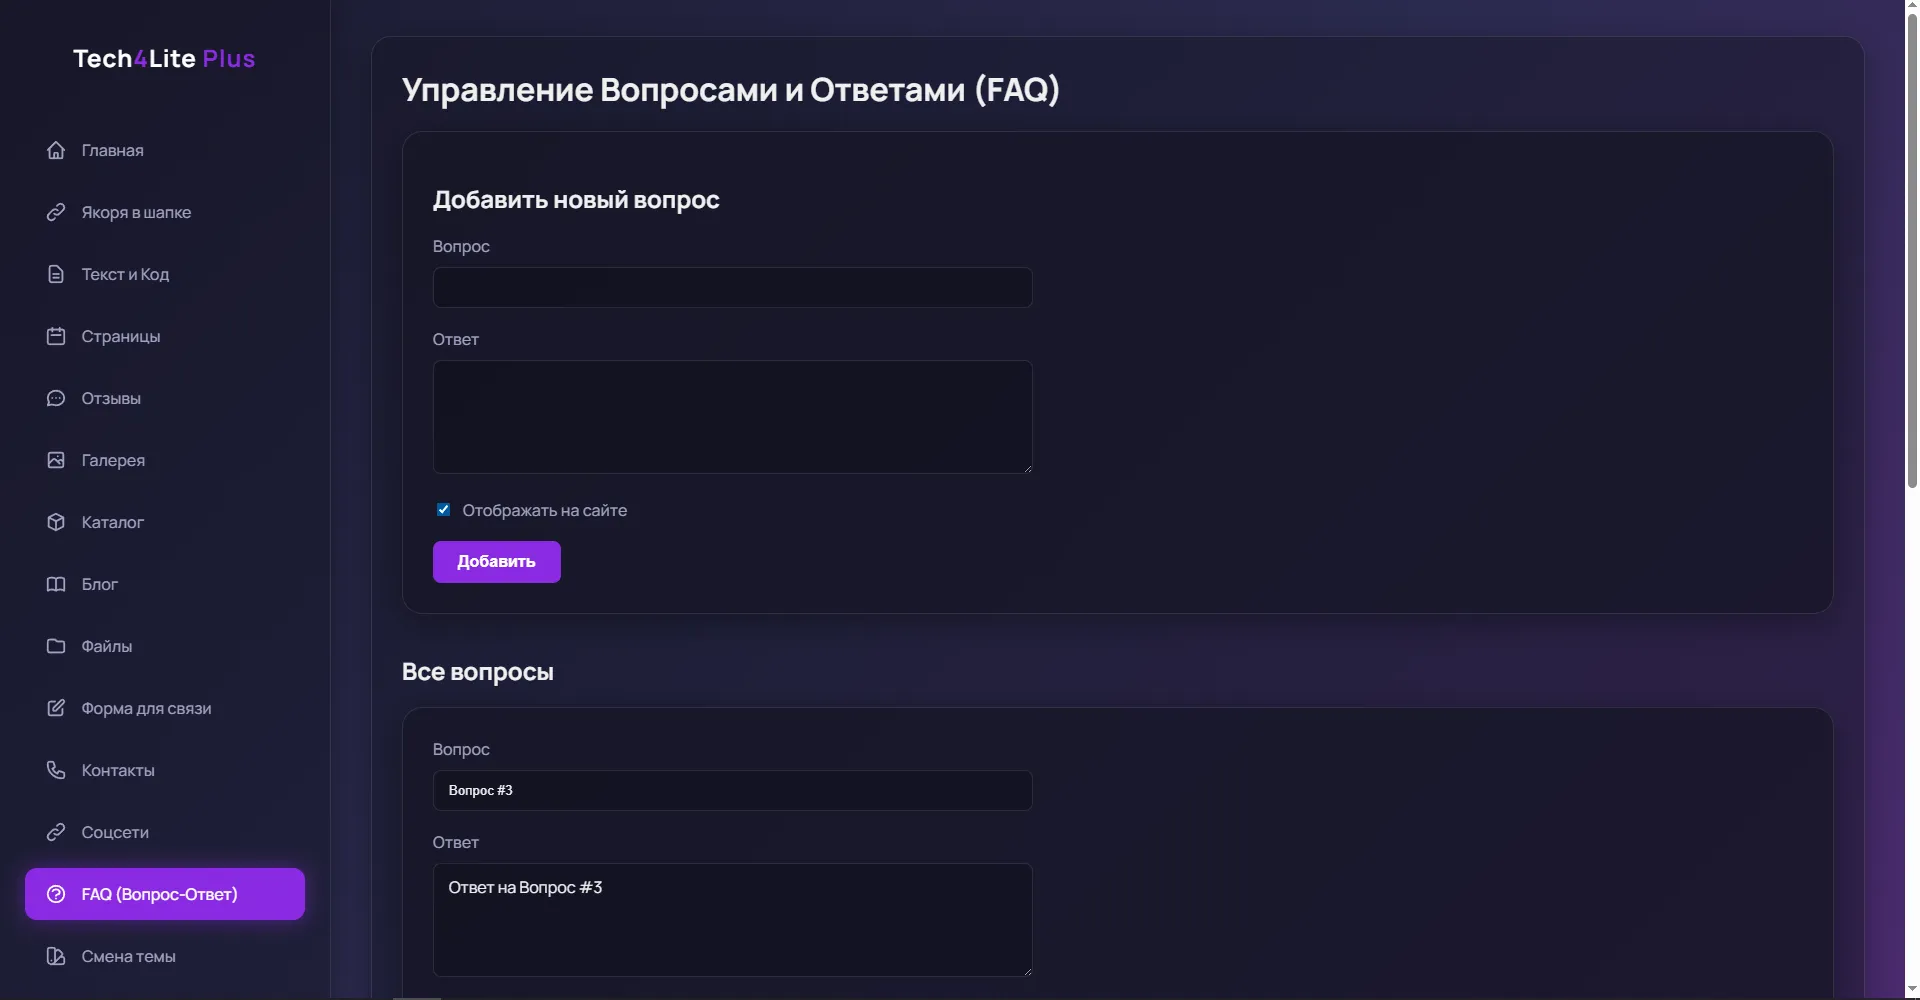Click the Tech4Lite Plus logo link
The image size is (1920, 1000).
click(164, 59)
